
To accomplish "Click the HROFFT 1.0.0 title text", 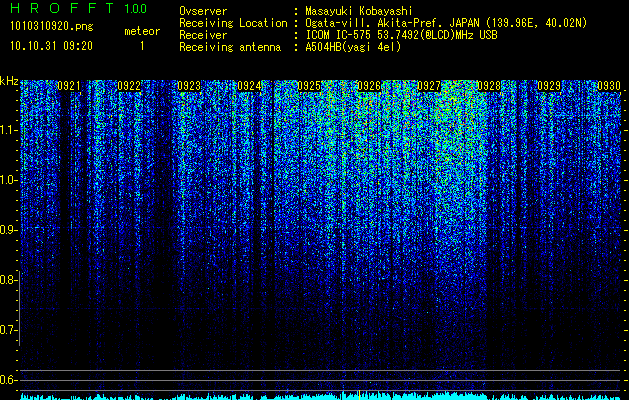I will [79, 8].
